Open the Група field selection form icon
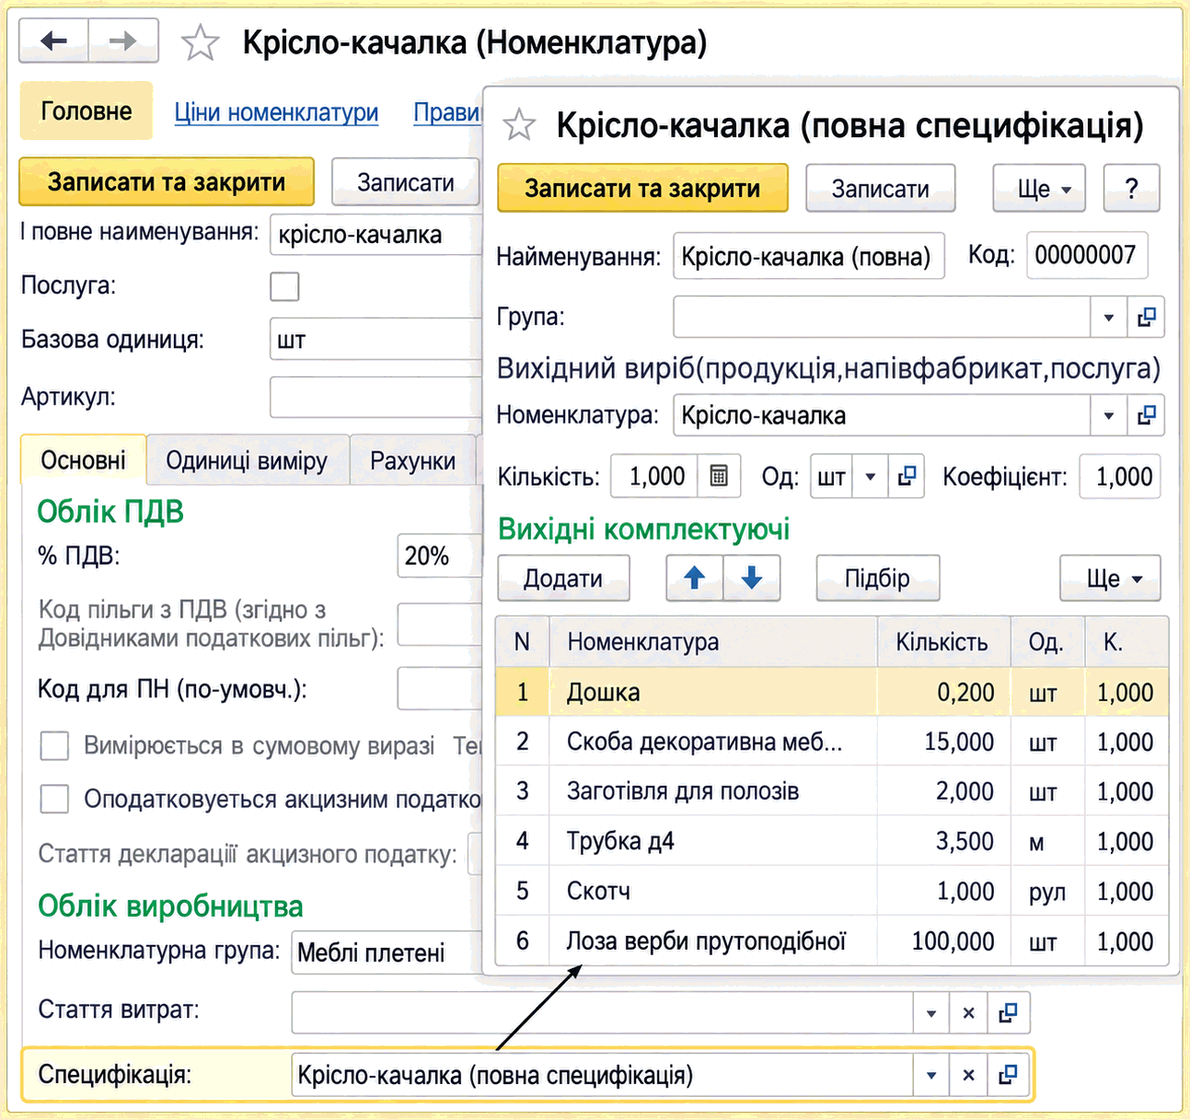Image resolution: width=1190 pixels, height=1120 pixels. 1146,316
